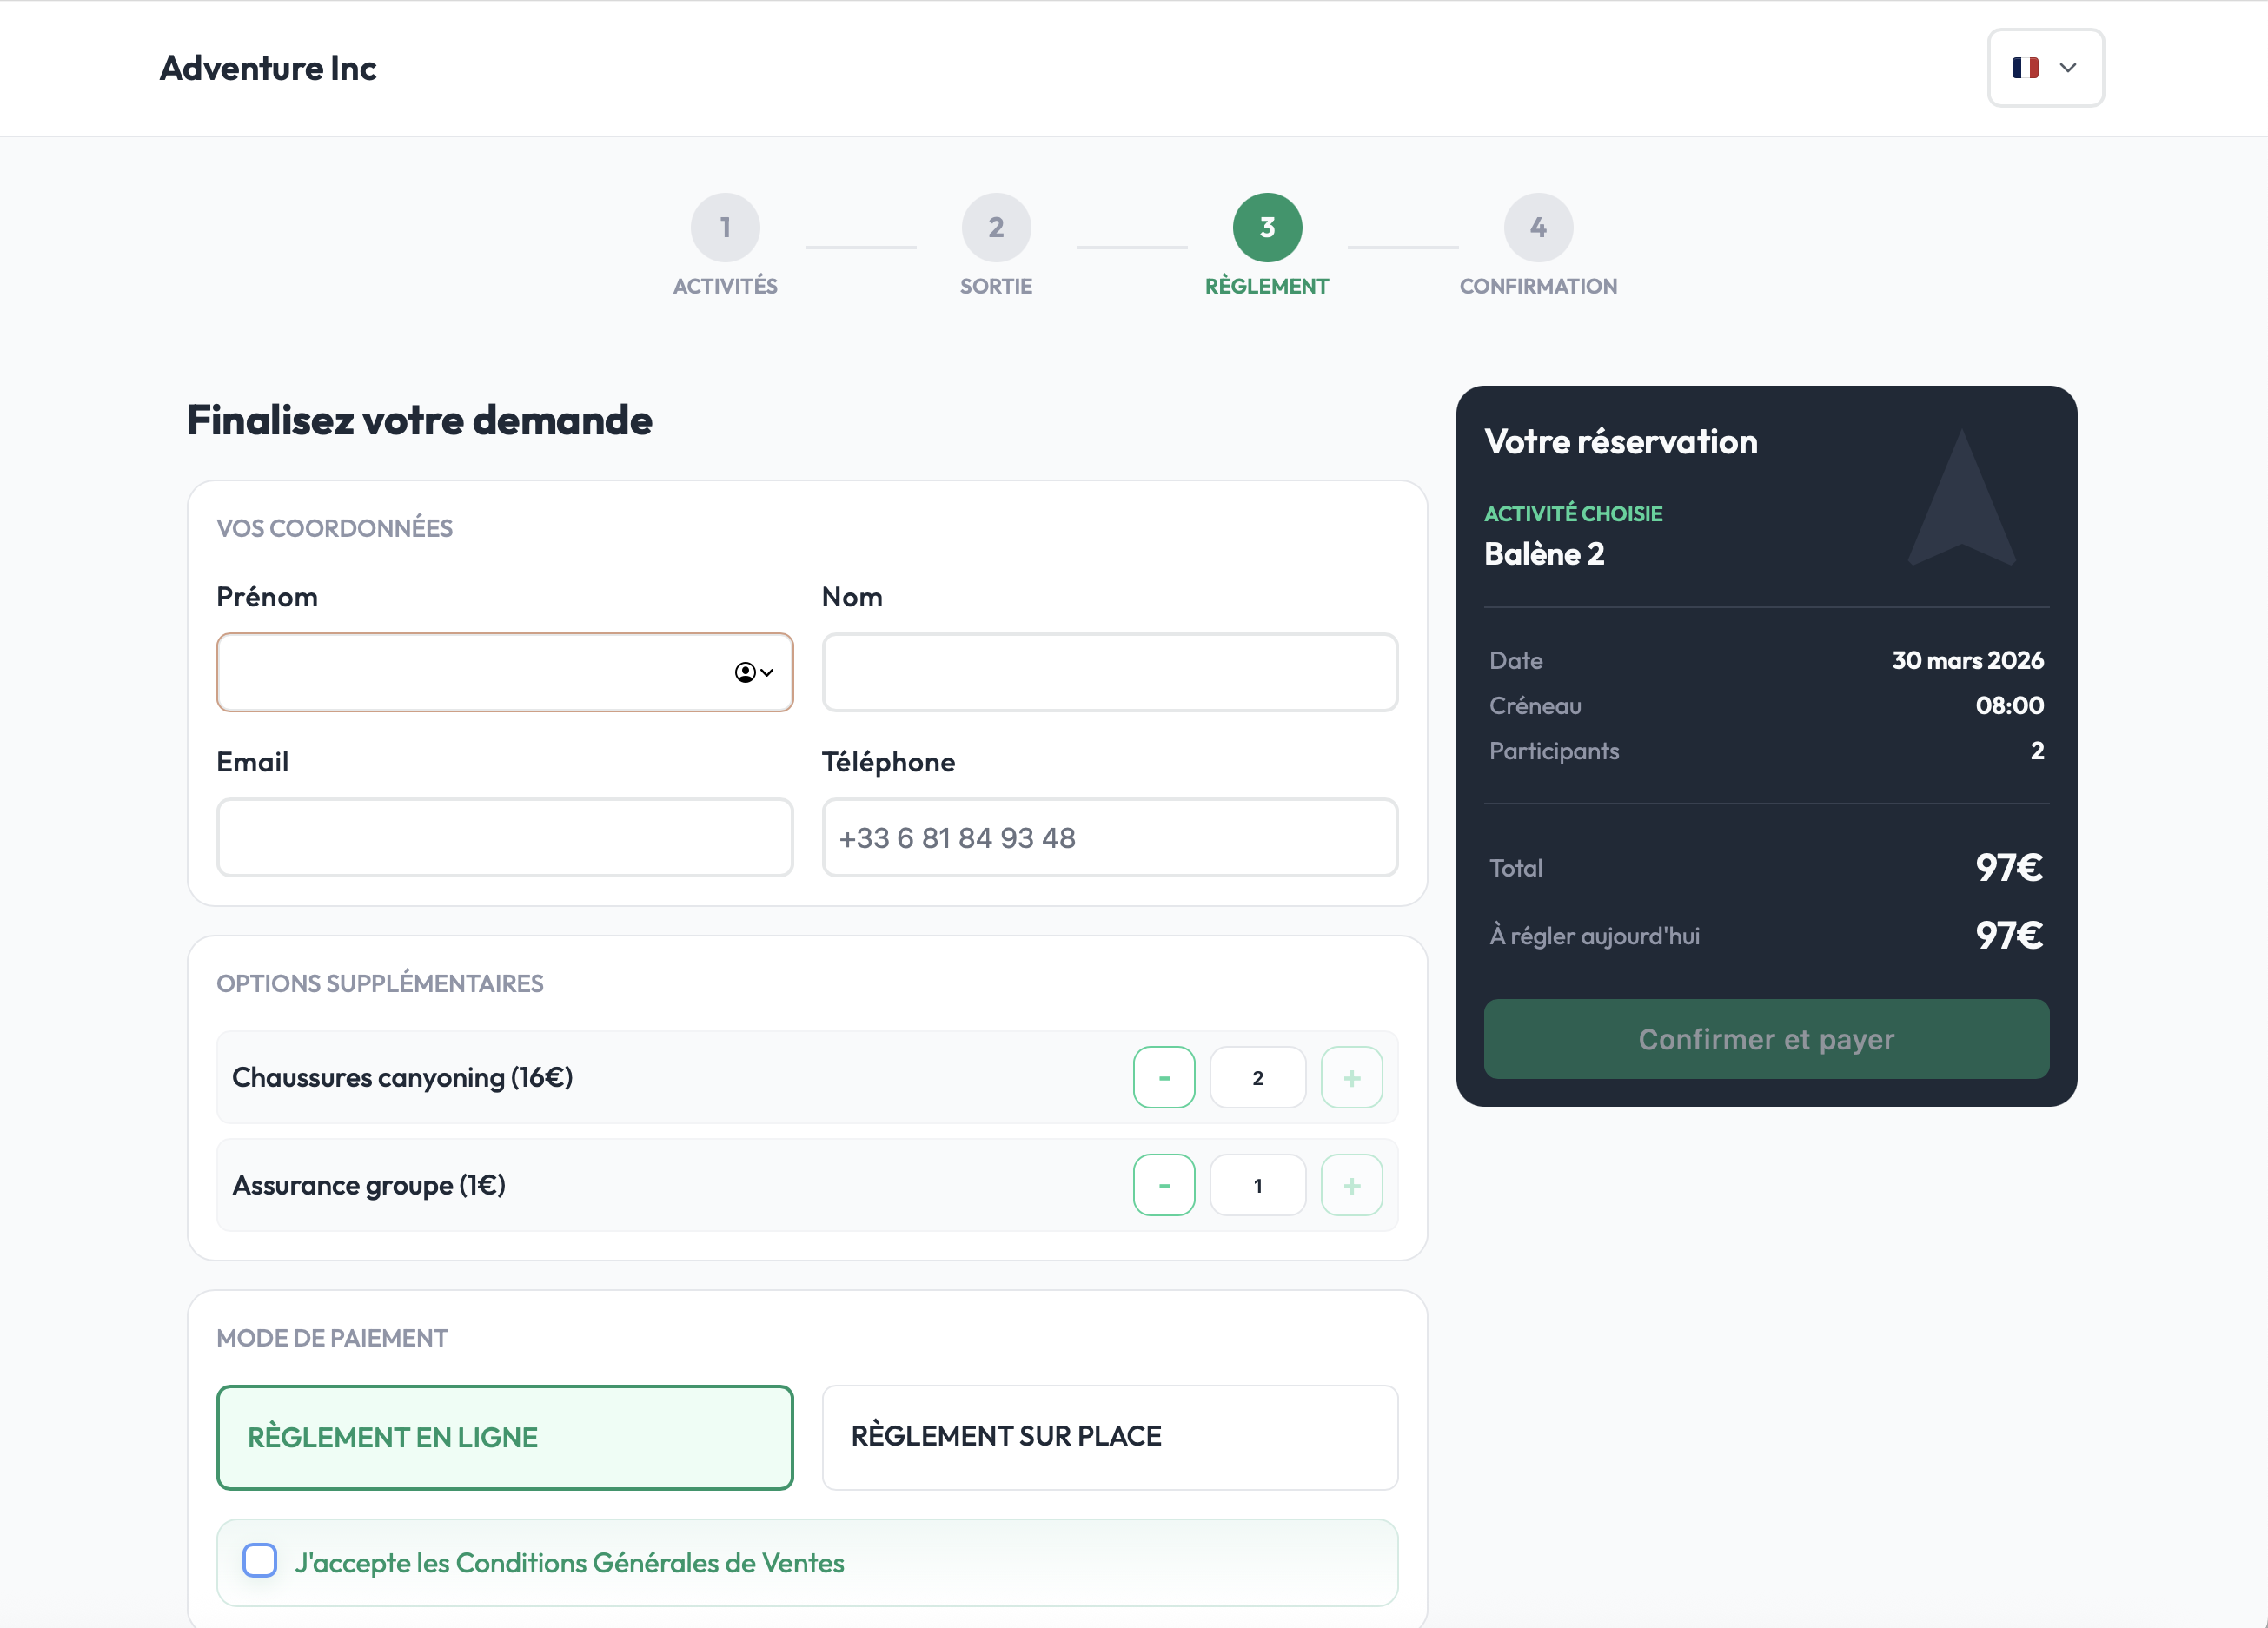Switch to the Confirmation step label
Image resolution: width=2268 pixels, height=1628 pixels.
[1537, 286]
